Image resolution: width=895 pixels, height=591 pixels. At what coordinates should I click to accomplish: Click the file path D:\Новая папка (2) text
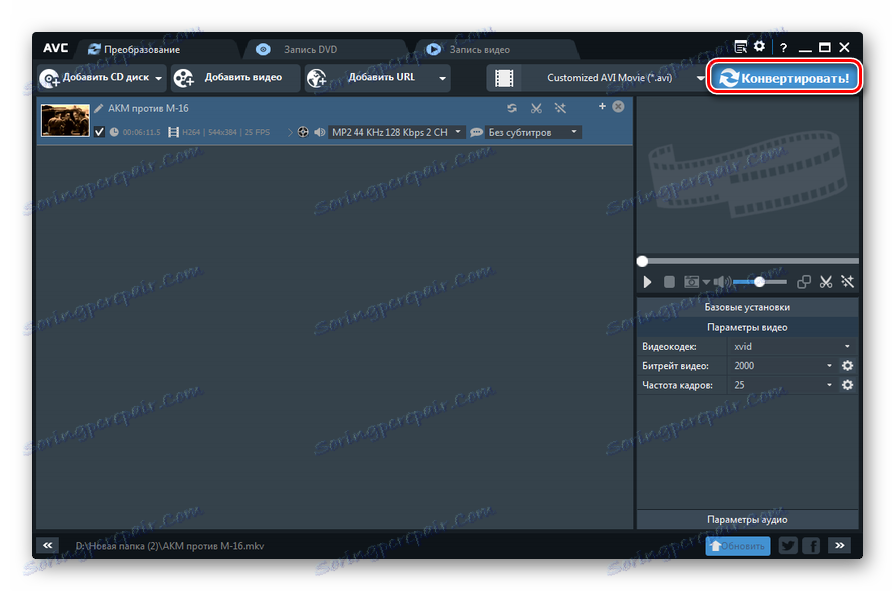[170, 546]
